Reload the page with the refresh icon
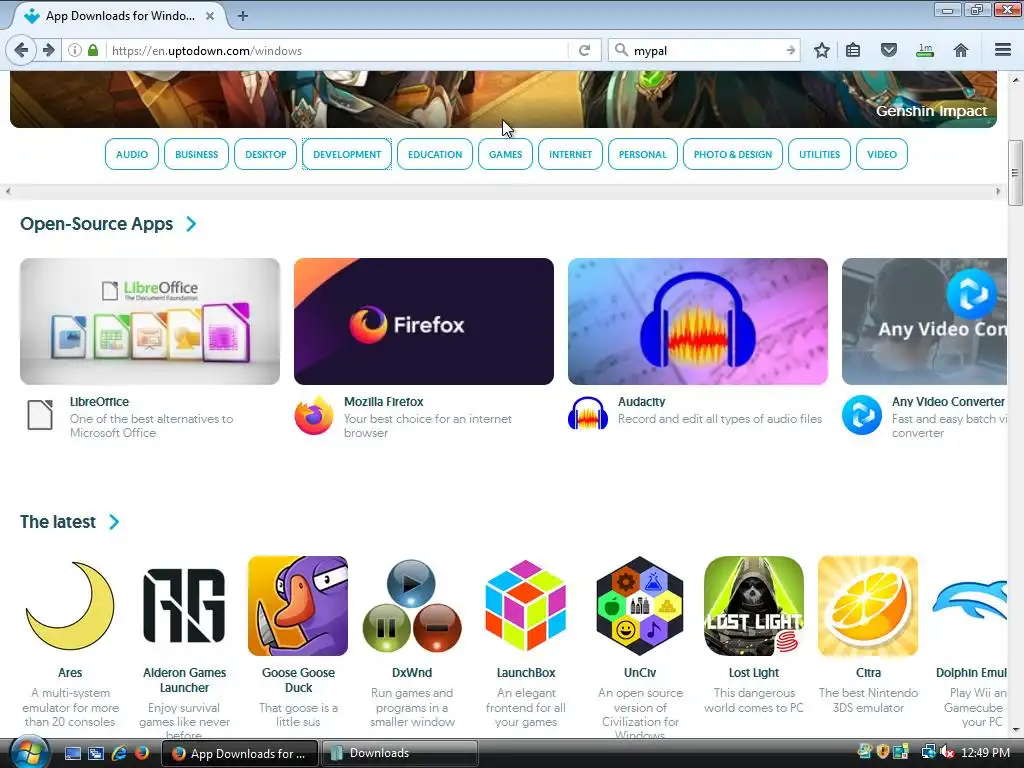 [x=584, y=50]
